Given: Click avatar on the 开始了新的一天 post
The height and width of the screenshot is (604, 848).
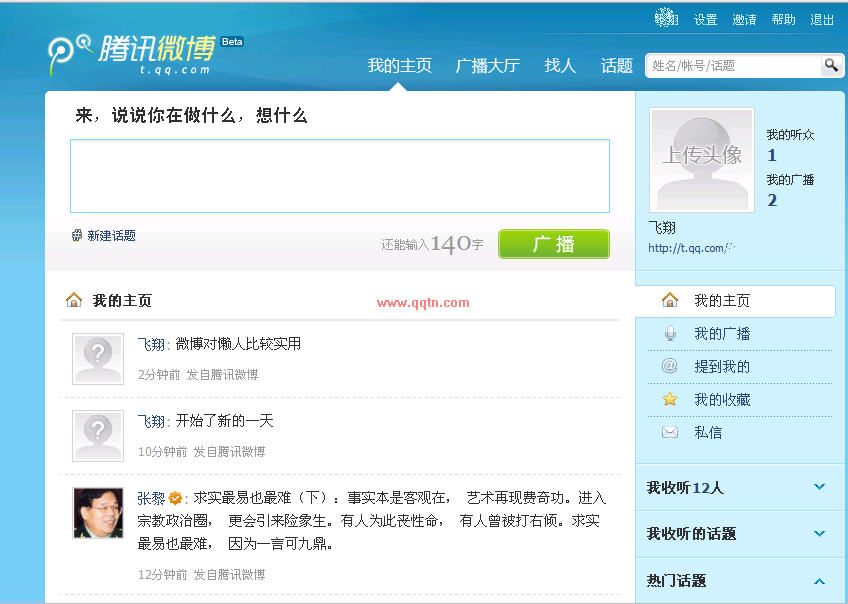Looking at the screenshot, I should (98, 436).
